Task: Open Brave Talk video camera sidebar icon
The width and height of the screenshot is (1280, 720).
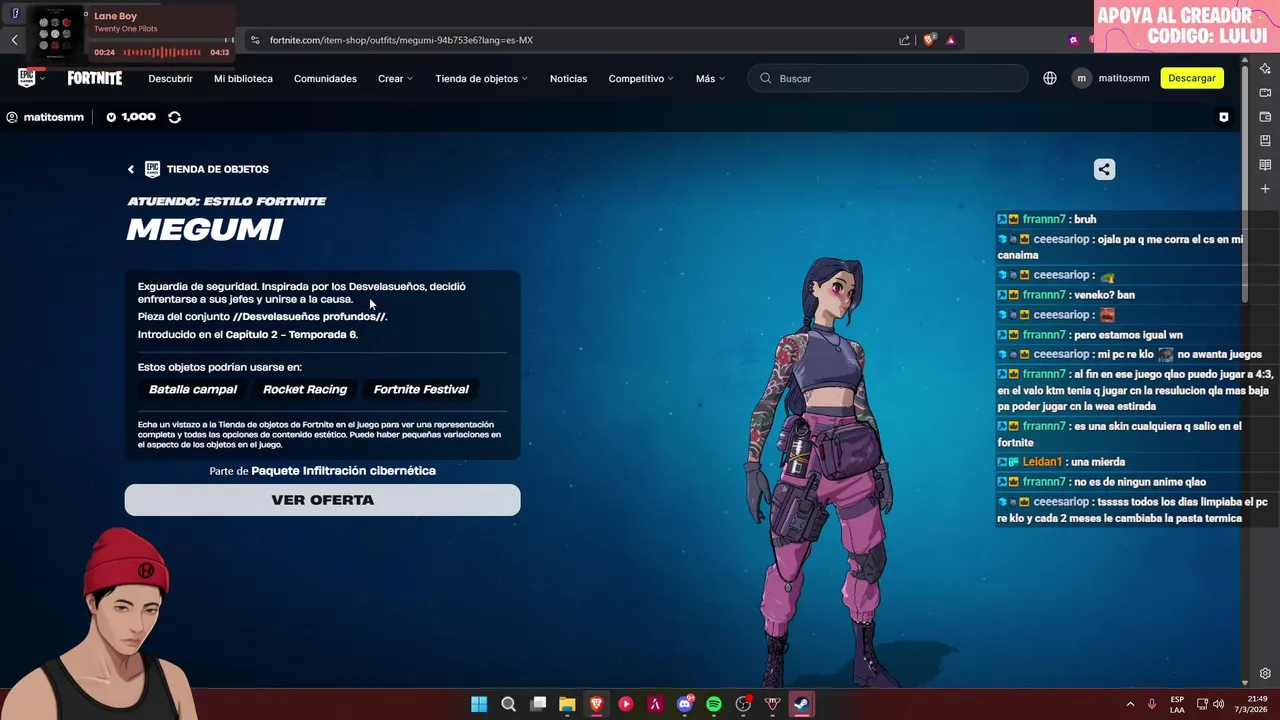Action: tap(1265, 93)
